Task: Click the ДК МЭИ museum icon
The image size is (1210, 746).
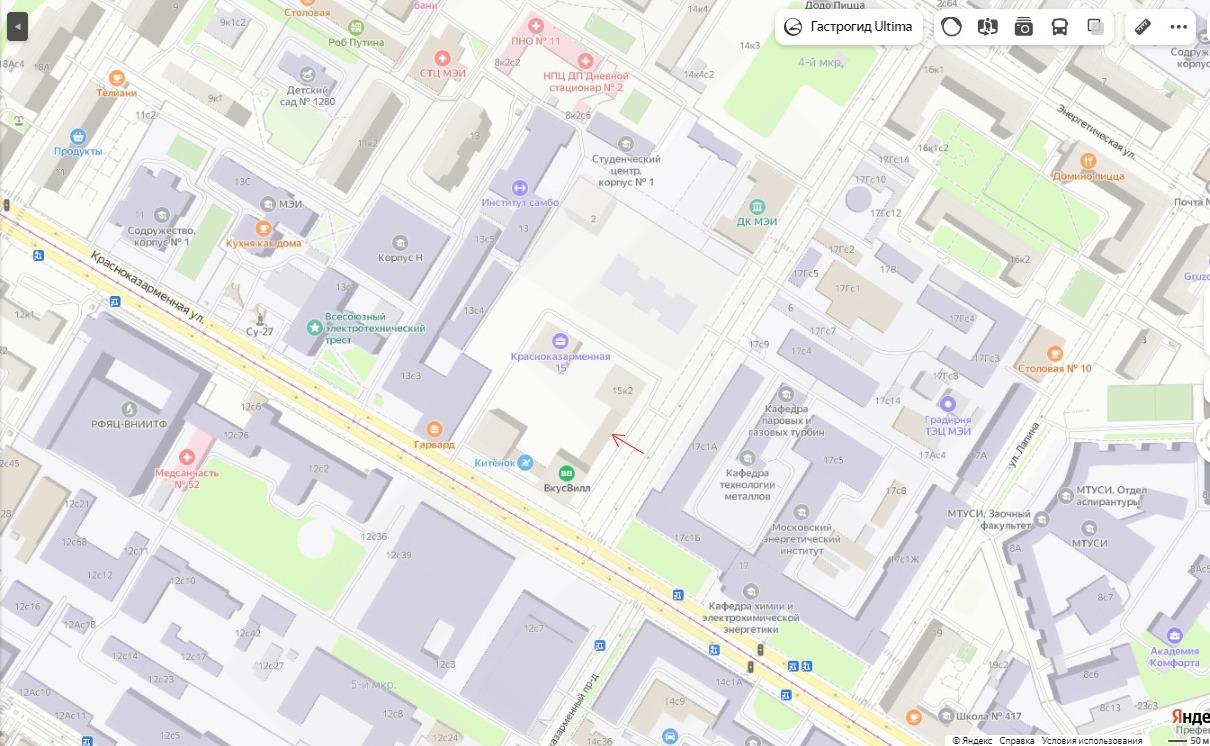Action: tap(757, 205)
